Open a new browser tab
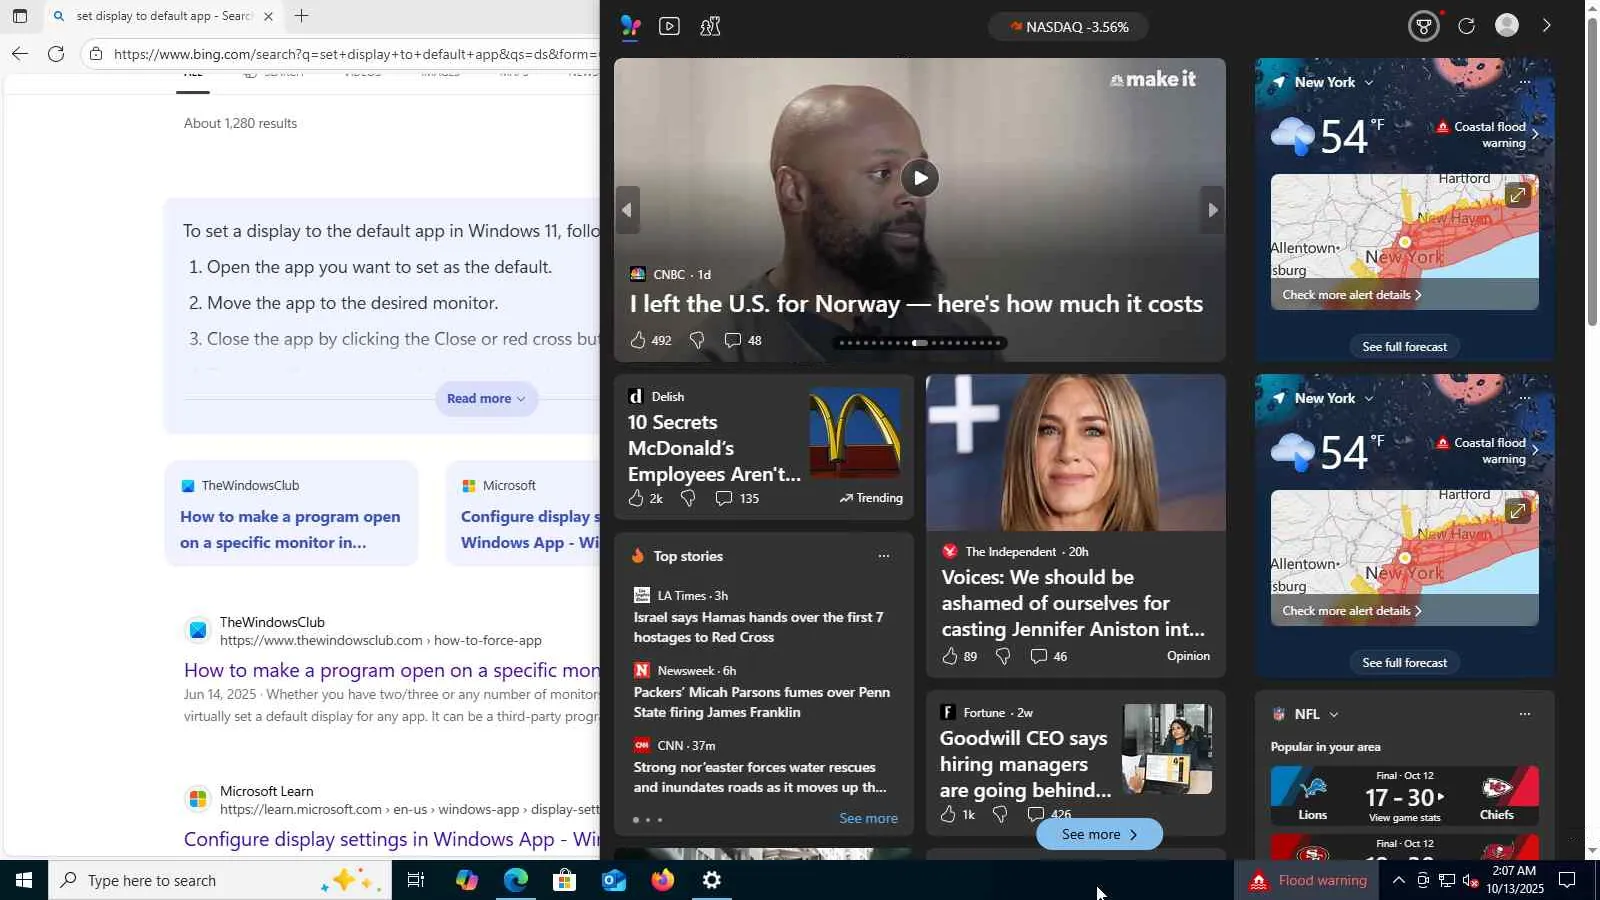The image size is (1600, 900). 301,16
